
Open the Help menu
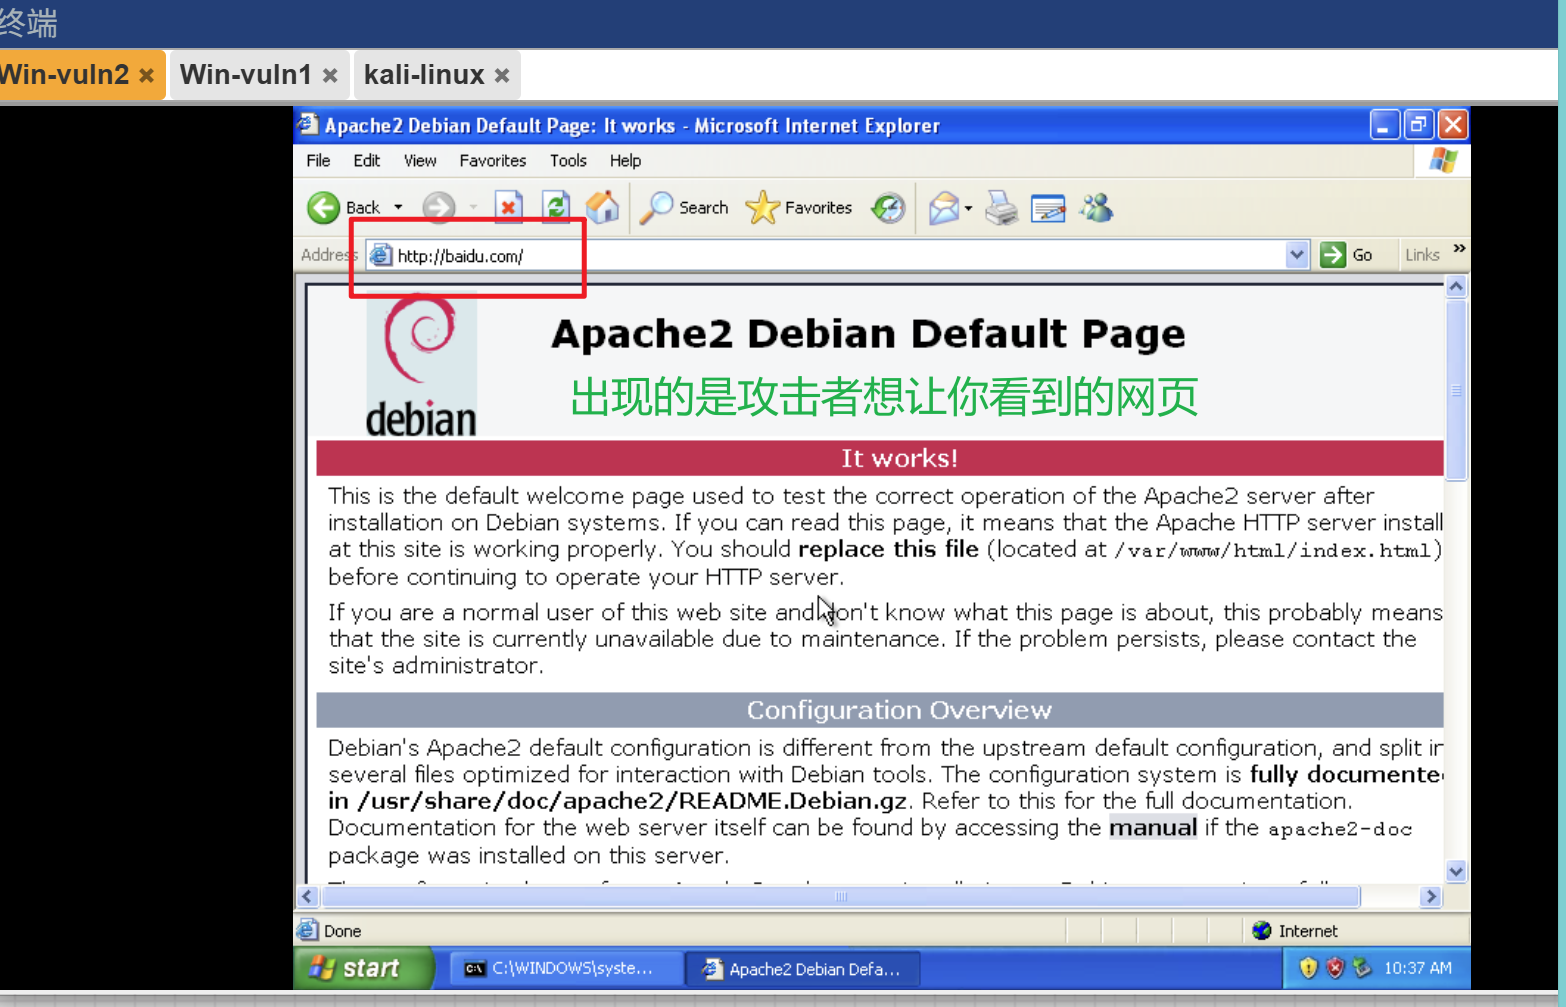(625, 160)
